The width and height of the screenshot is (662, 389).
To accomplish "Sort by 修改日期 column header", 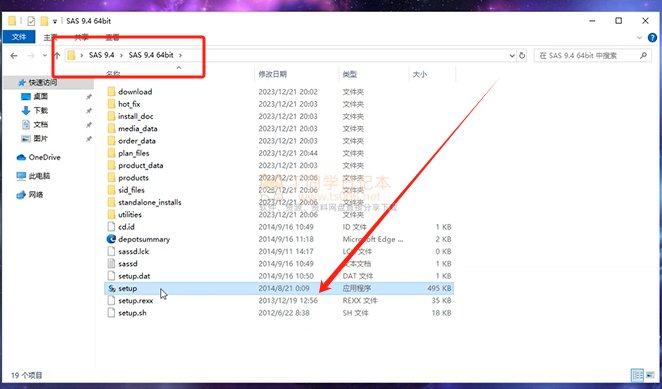I will (273, 74).
